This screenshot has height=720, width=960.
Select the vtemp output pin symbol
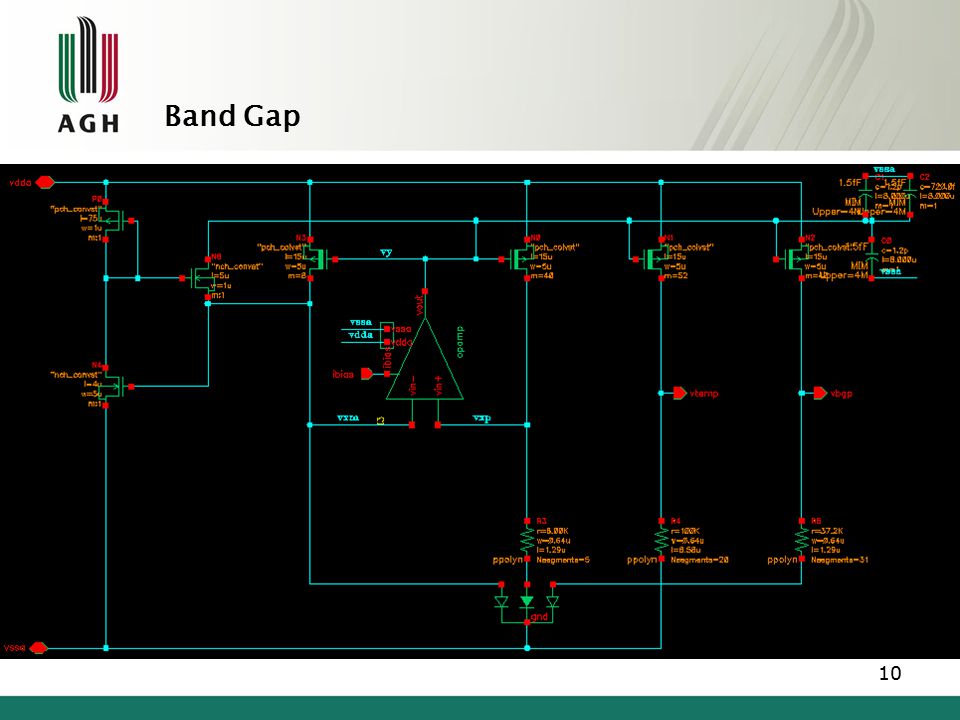click(x=680, y=393)
